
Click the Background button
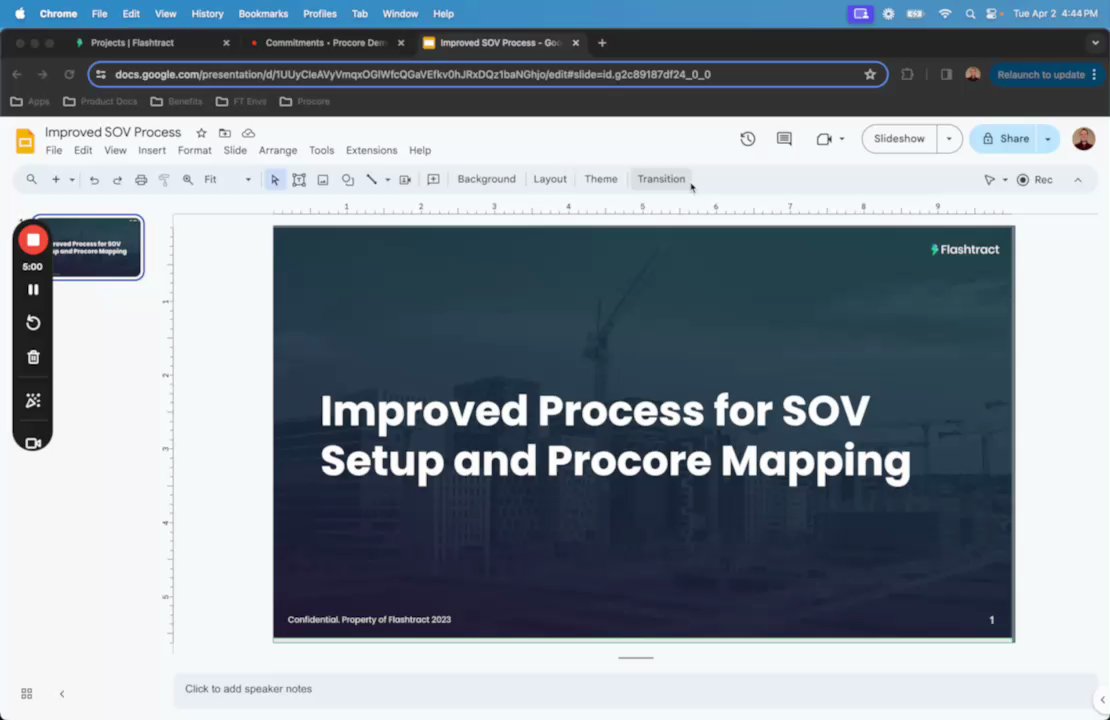486,179
